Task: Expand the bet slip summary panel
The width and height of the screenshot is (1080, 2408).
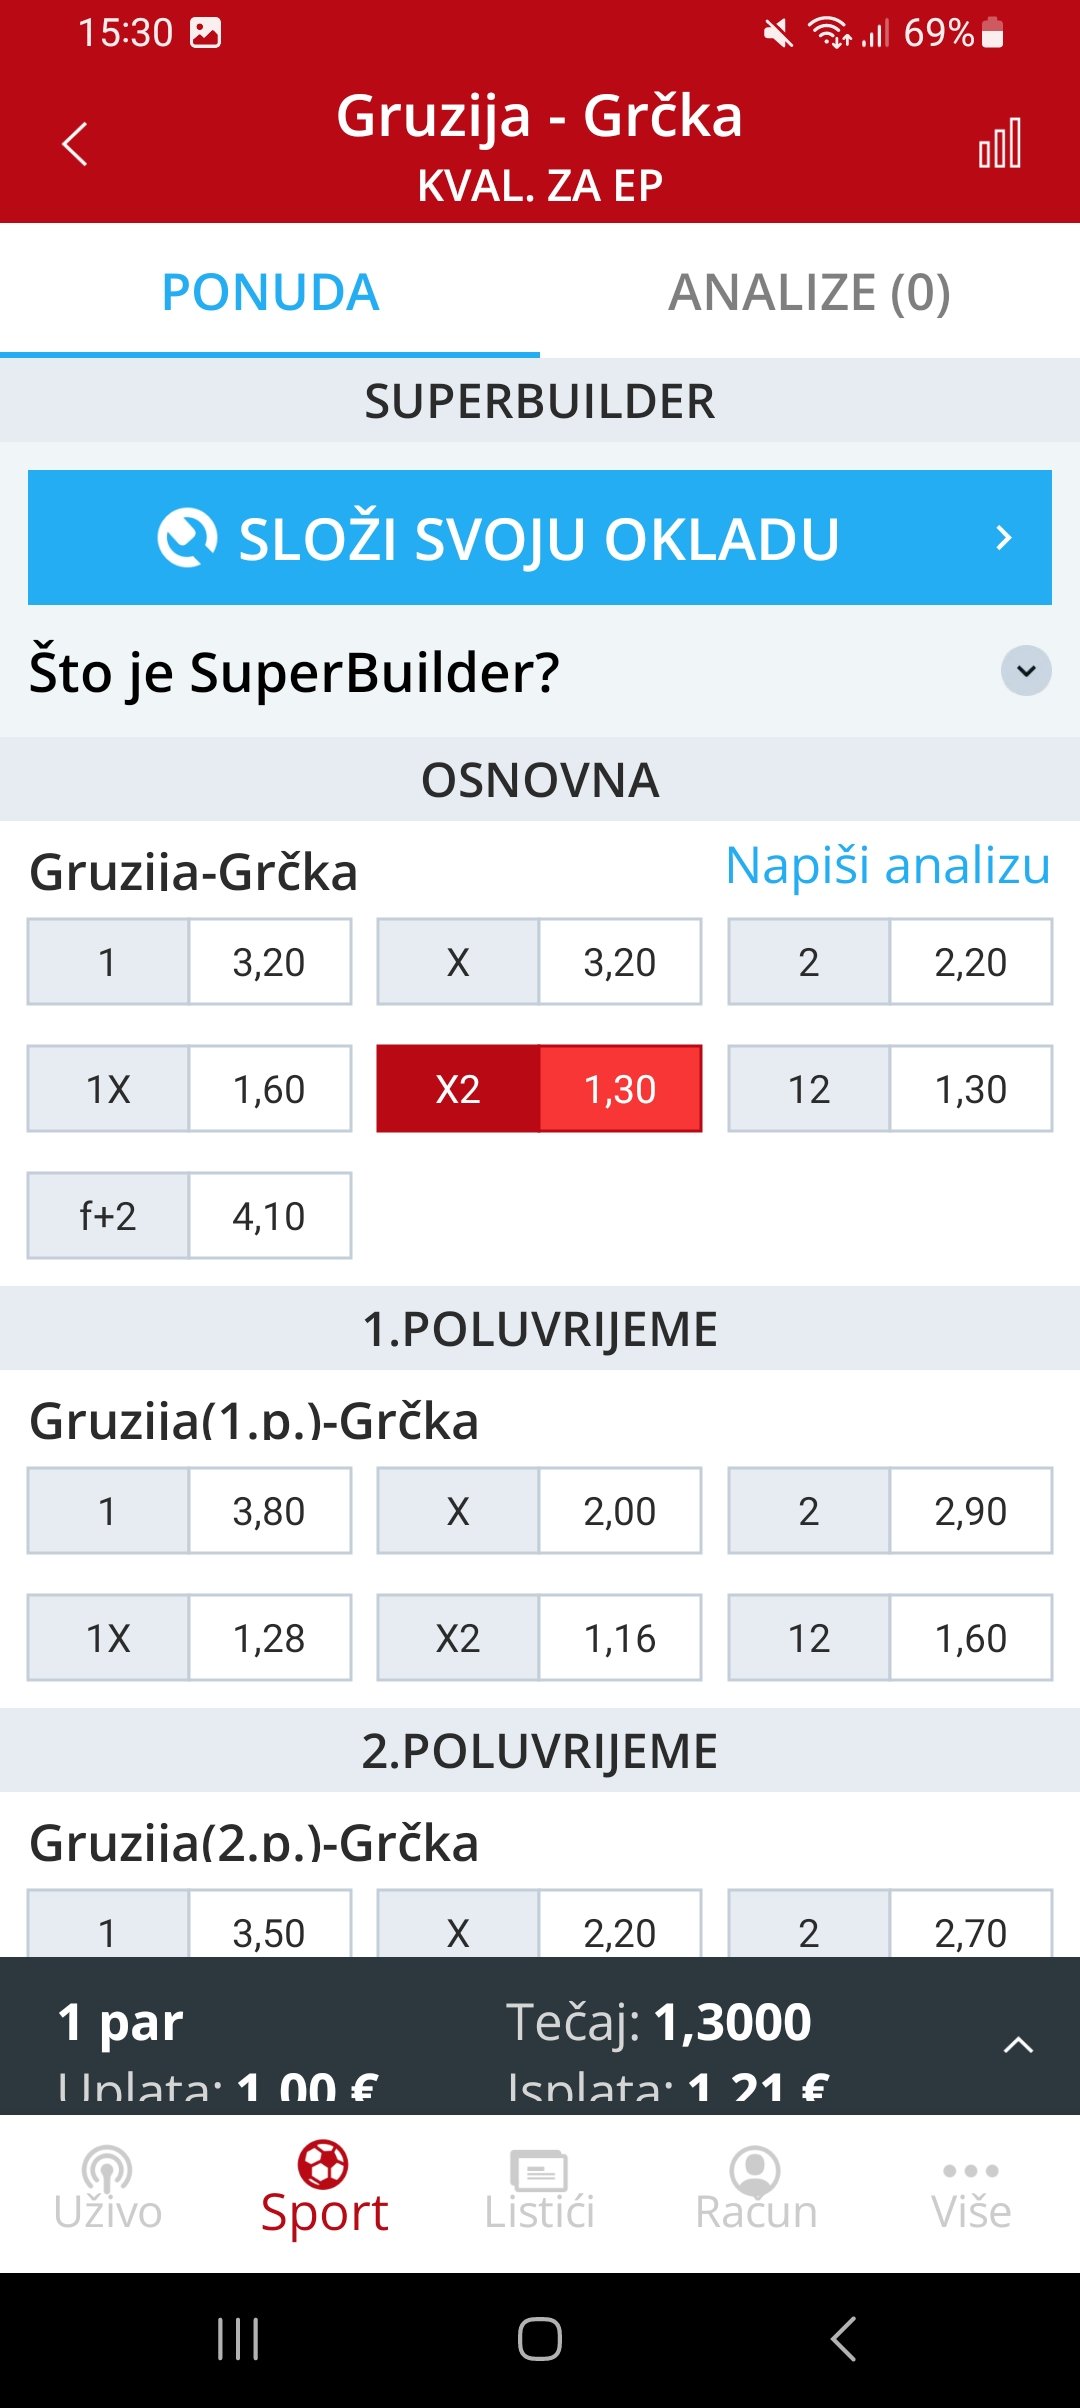Action: click(1018, 2044)
